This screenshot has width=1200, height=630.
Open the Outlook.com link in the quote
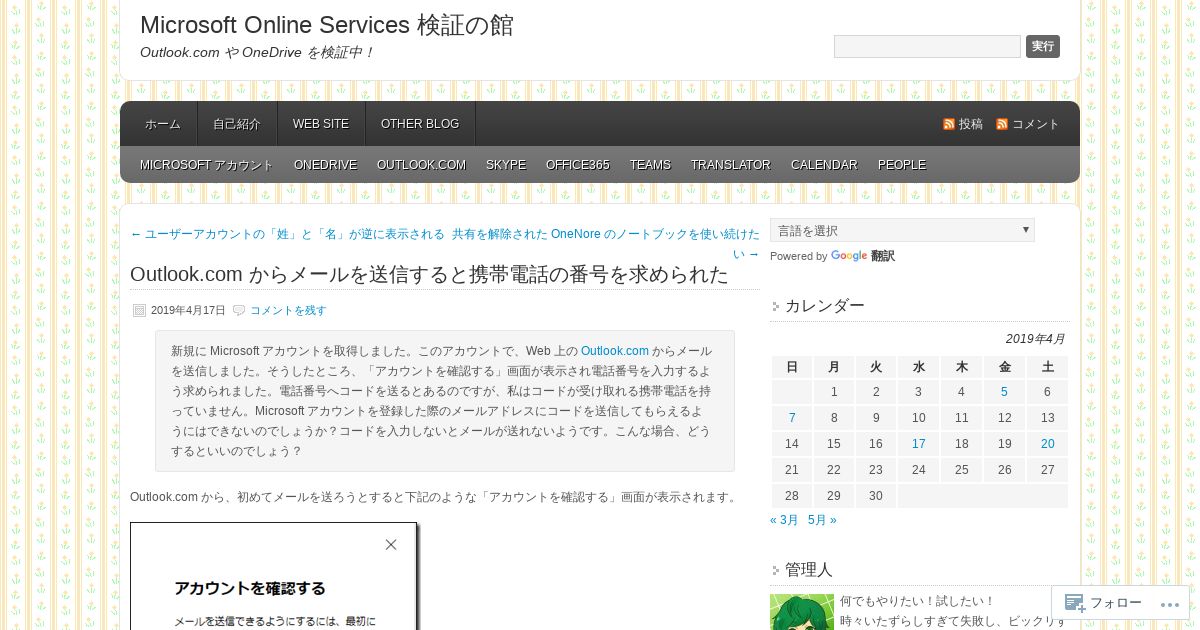pos(615,351)
